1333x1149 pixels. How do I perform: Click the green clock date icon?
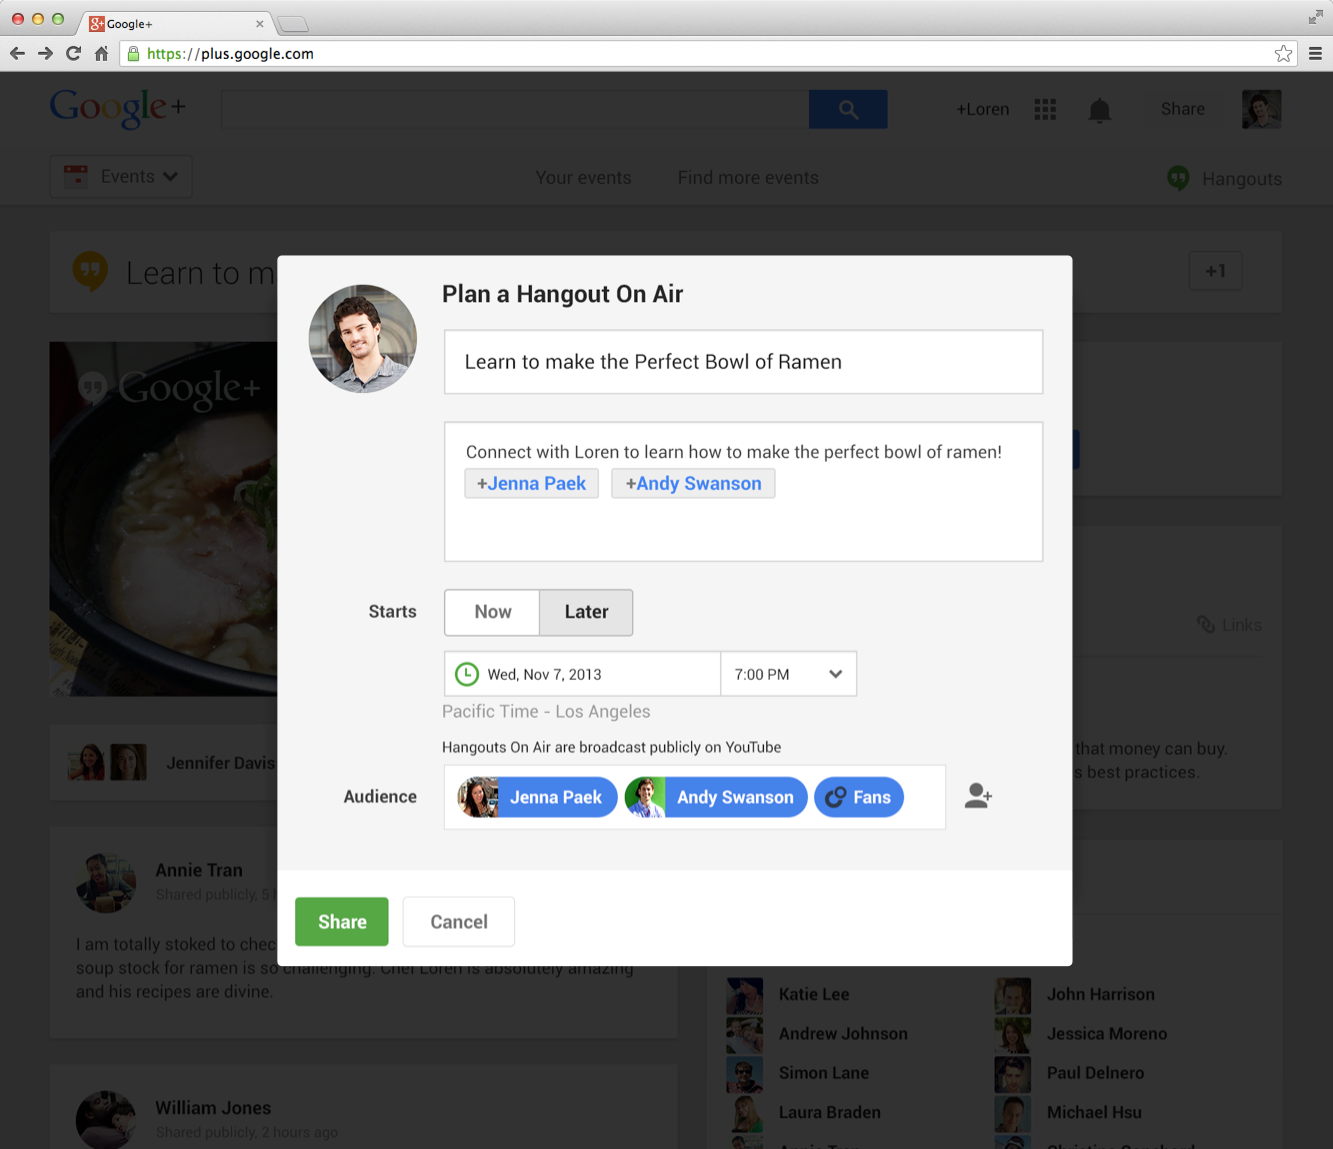(466, 674)
